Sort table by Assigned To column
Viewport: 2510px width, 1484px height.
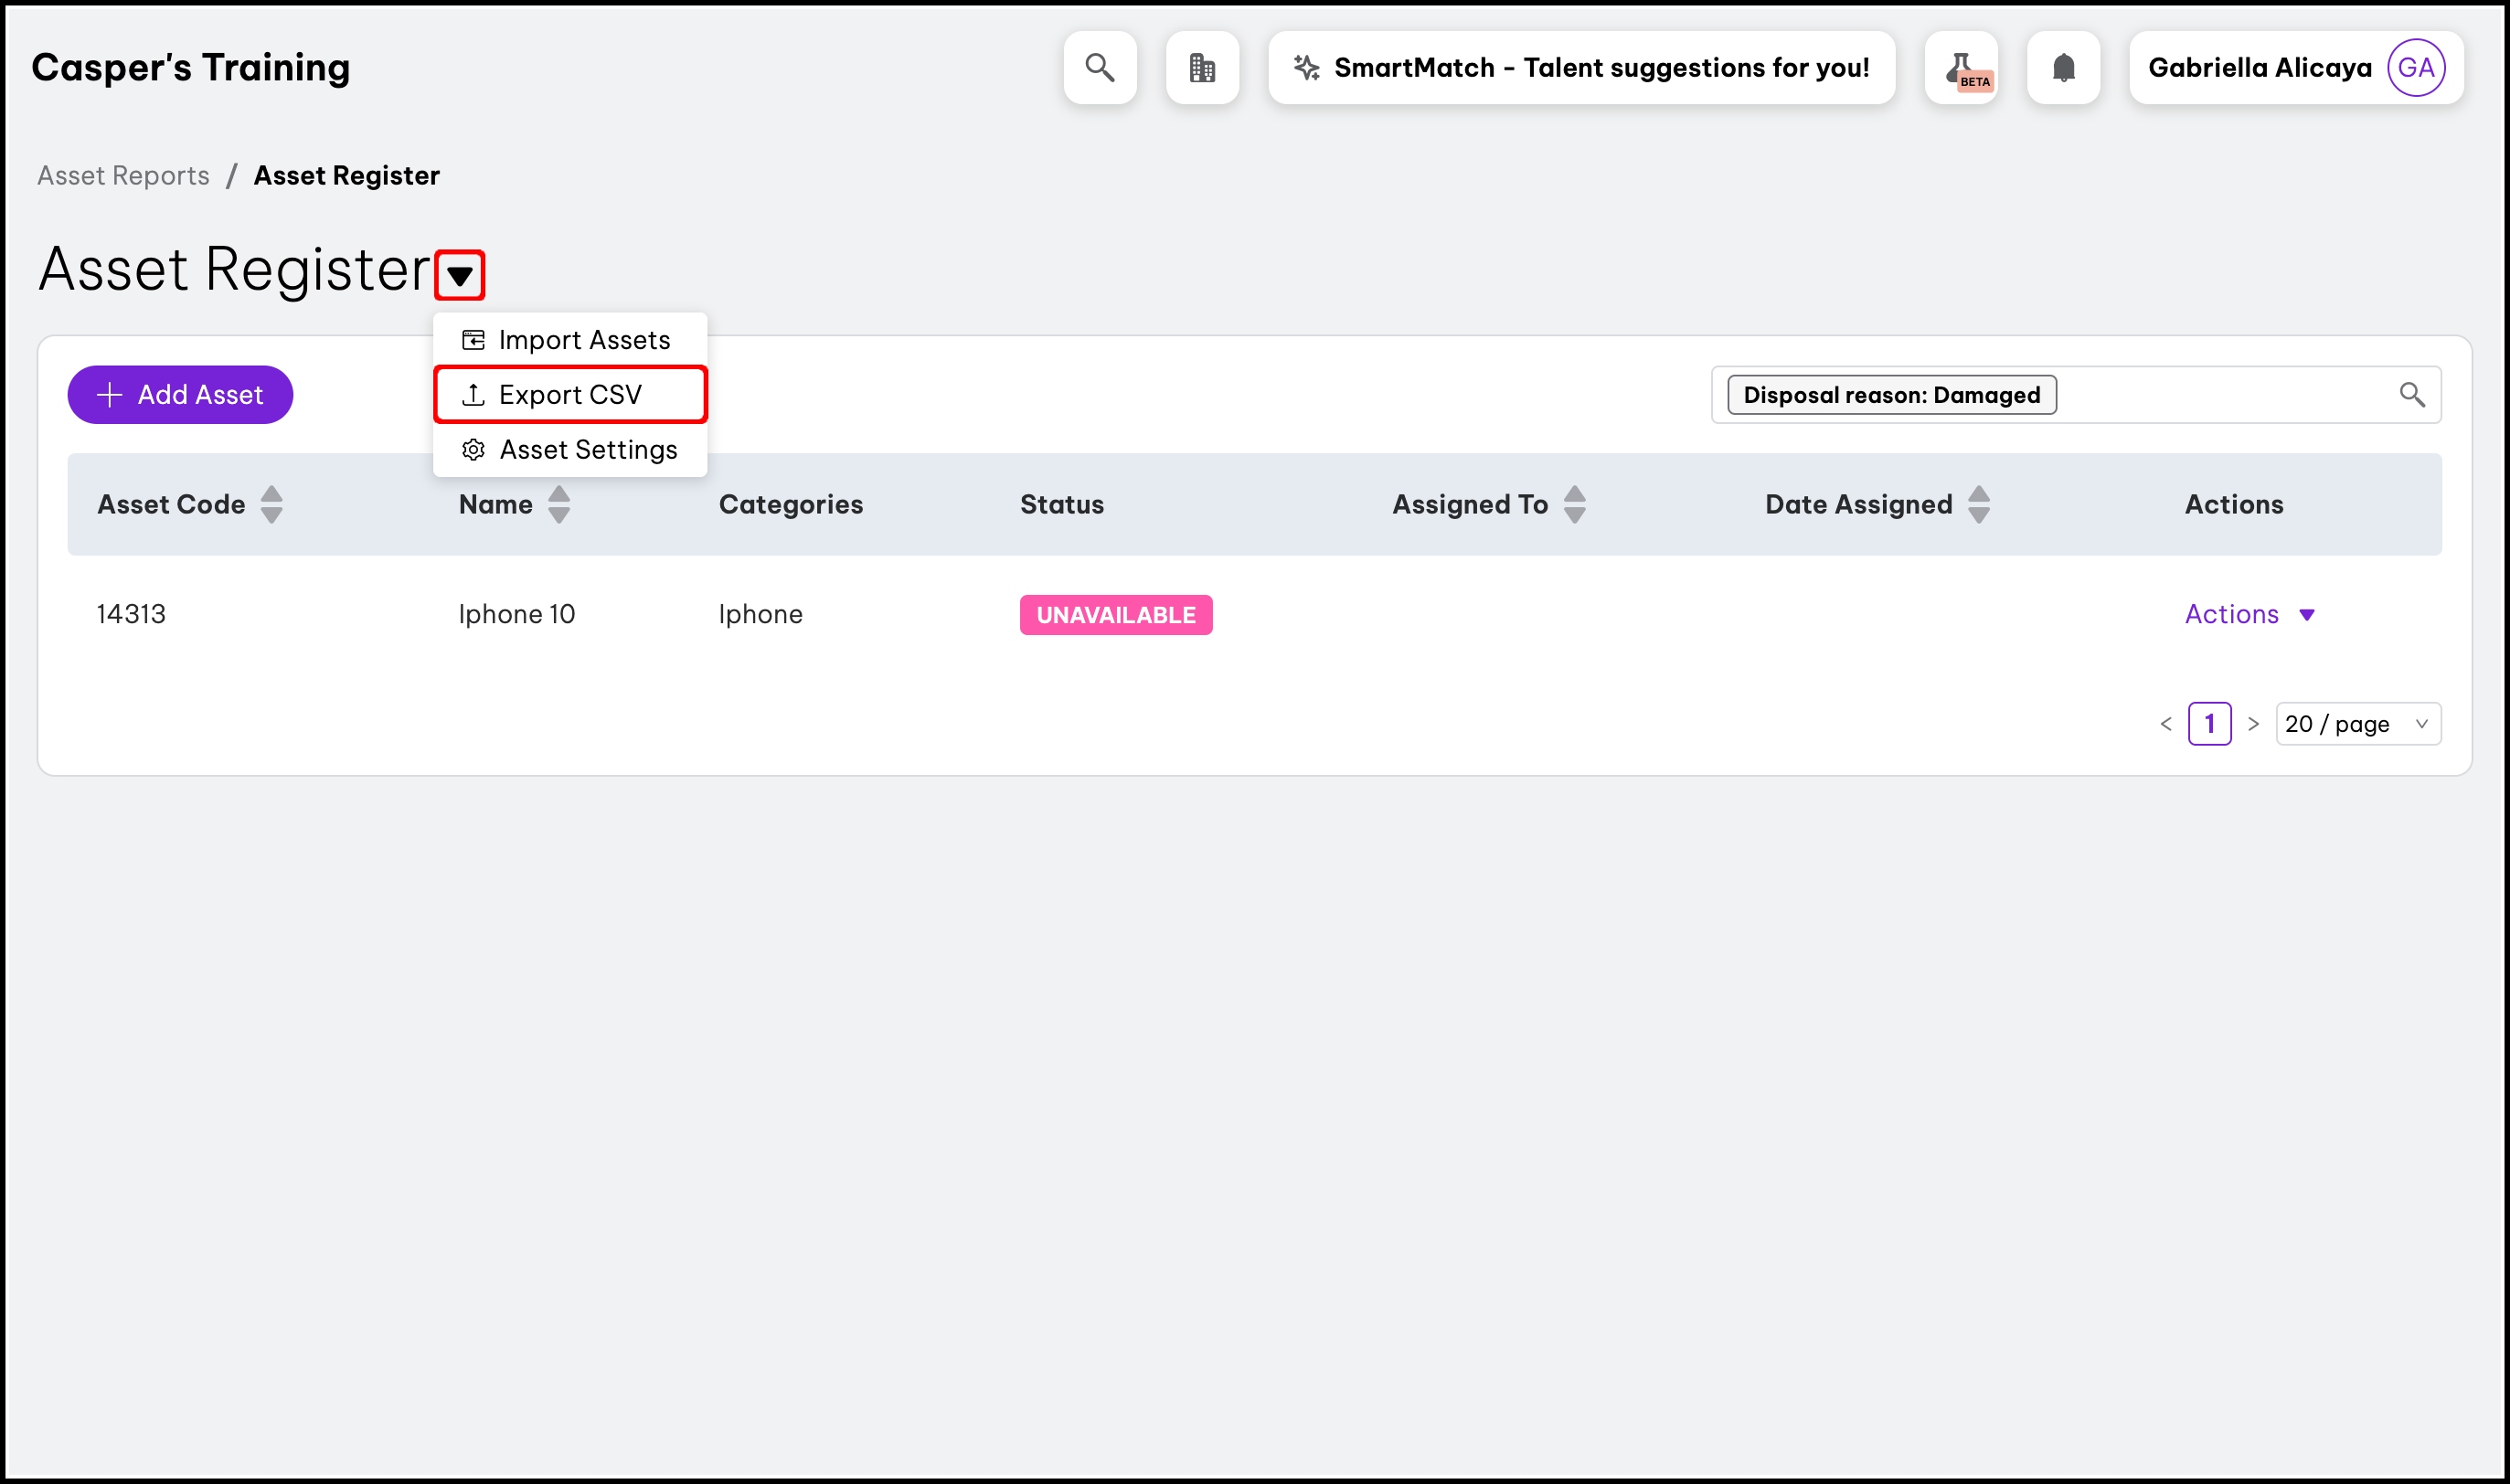[1574, 505]
